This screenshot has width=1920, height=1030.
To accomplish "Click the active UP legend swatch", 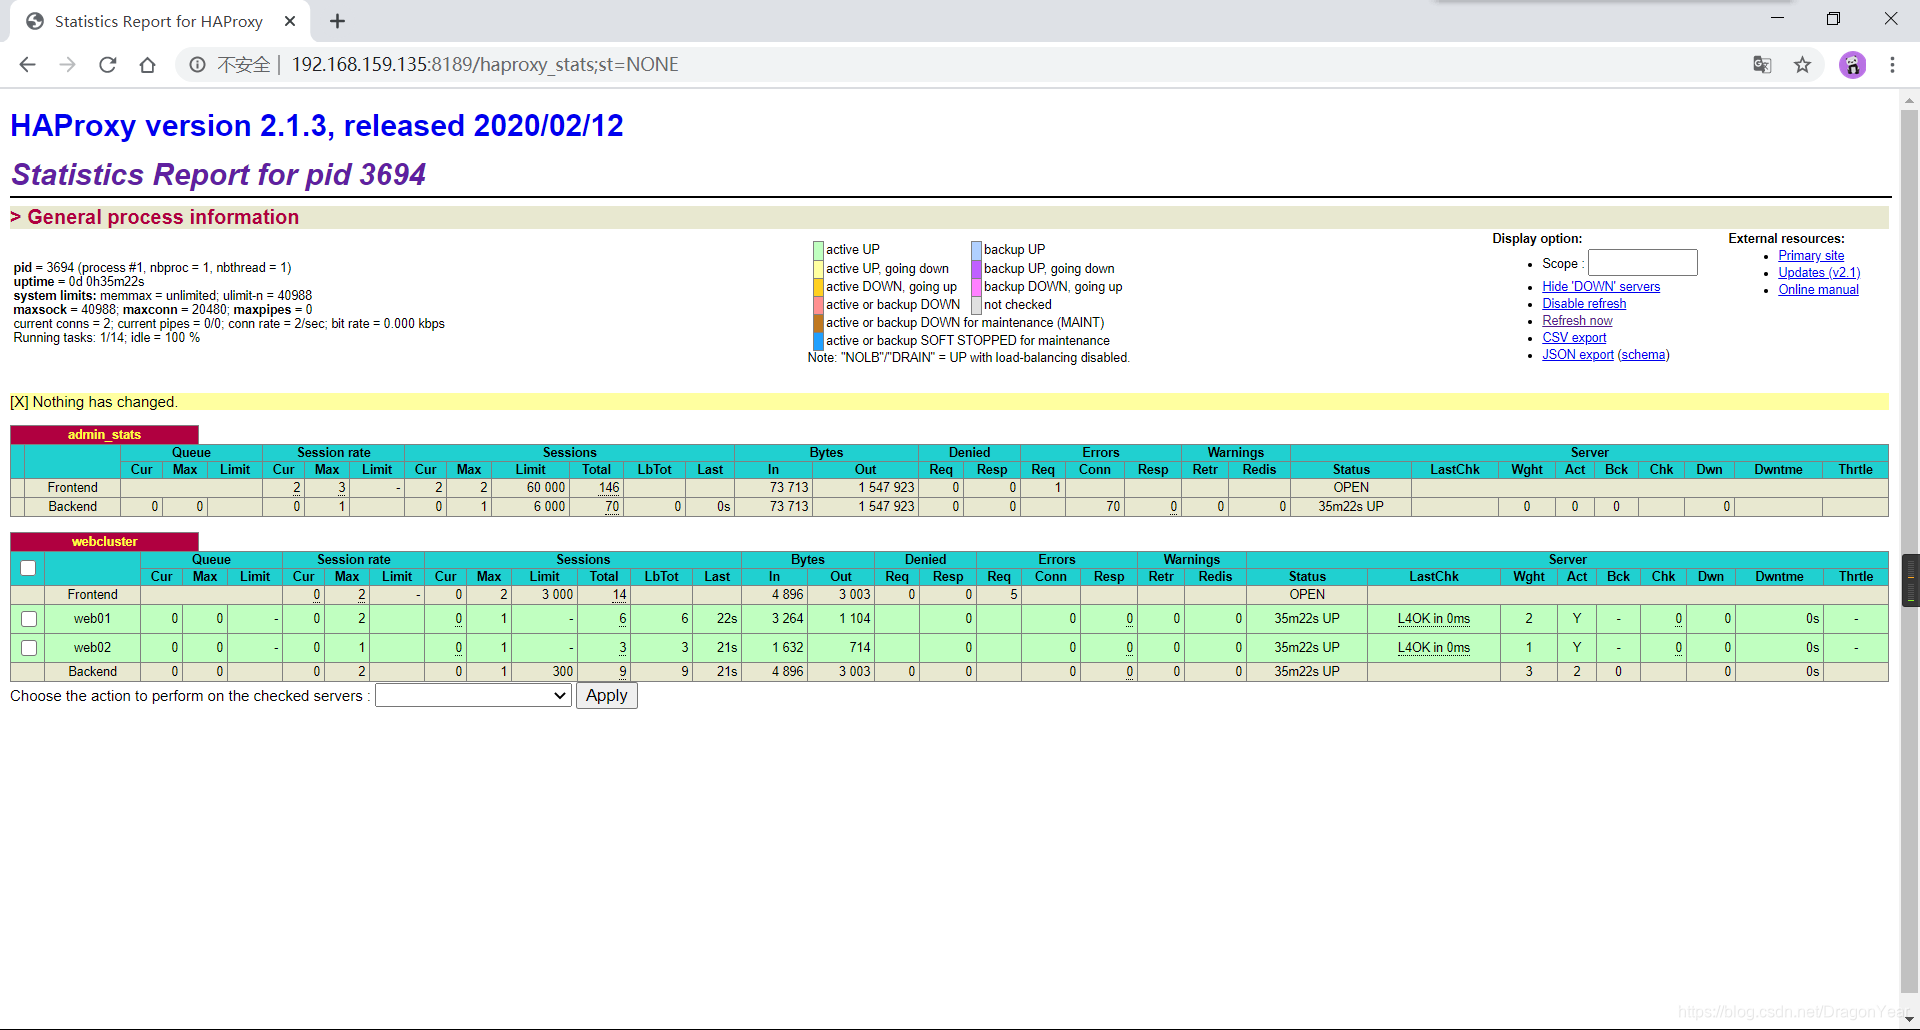I will [x=819, y=250].
